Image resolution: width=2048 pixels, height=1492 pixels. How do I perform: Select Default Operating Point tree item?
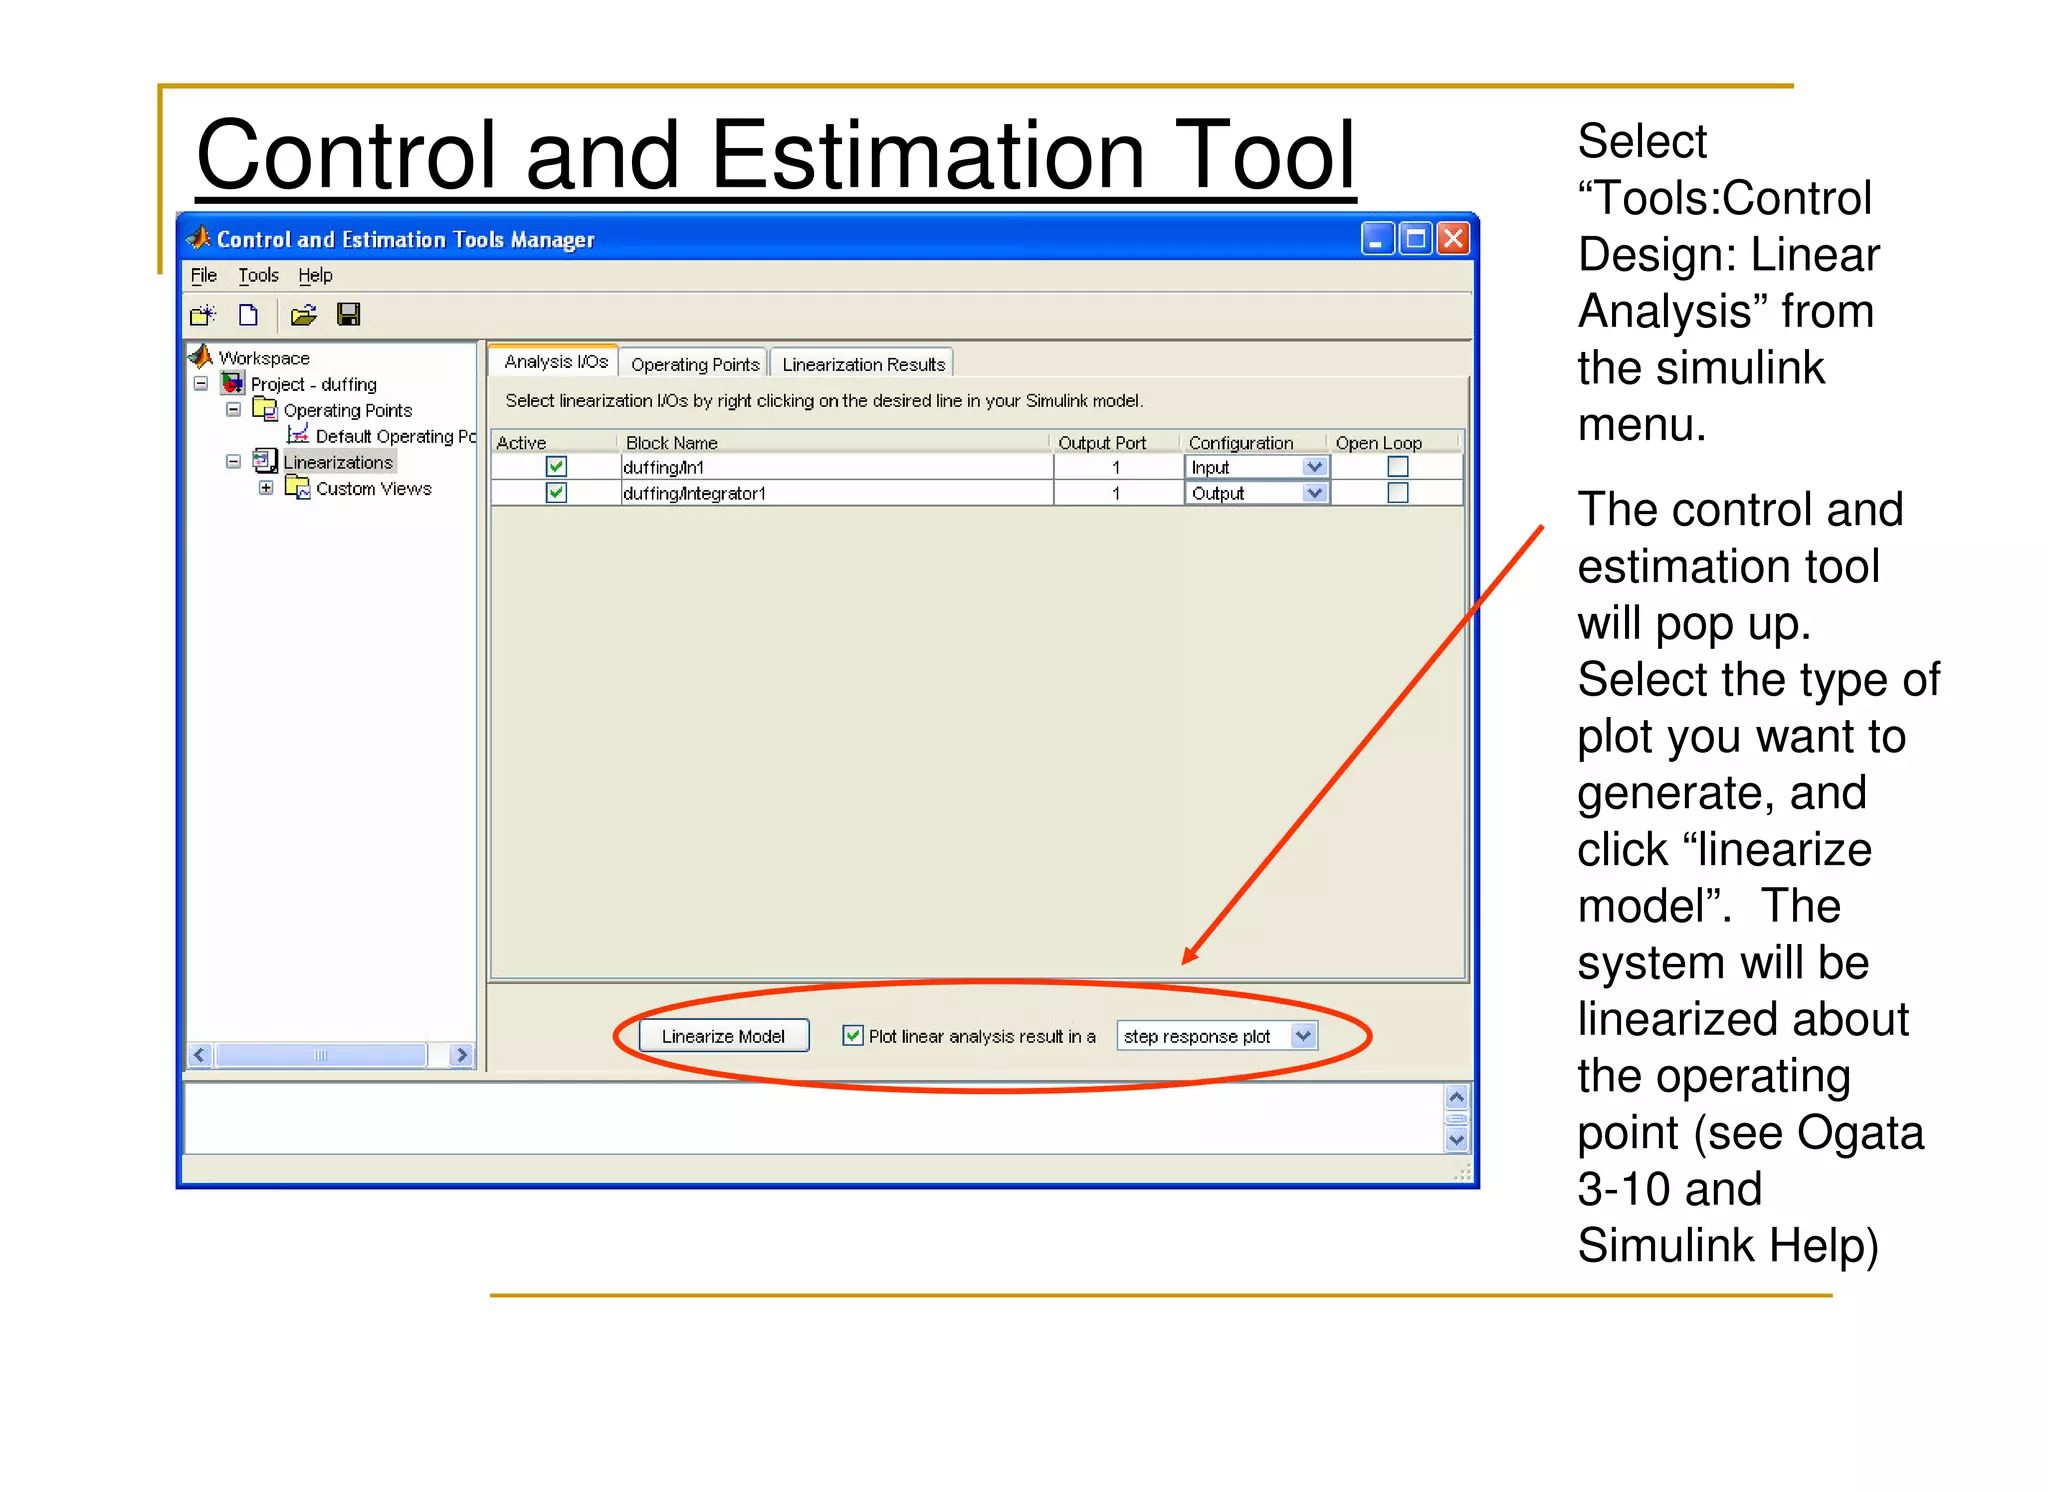tap(396, 436)
